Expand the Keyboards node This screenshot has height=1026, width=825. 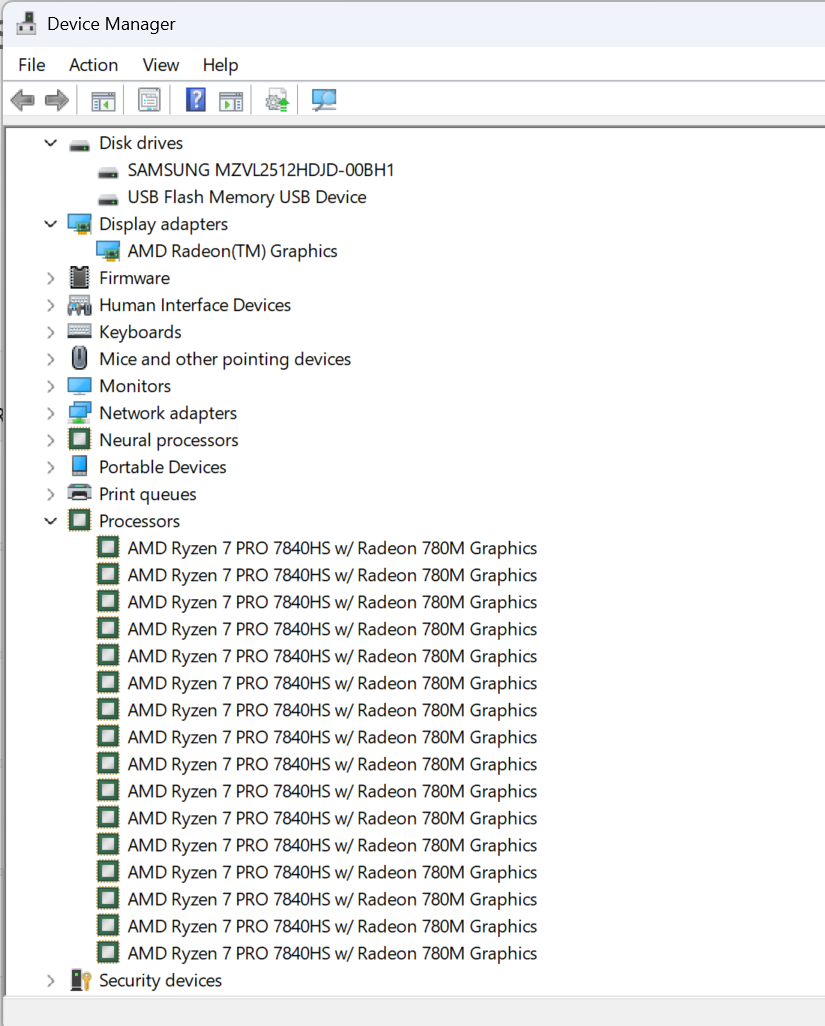click(x=50, y=332)
